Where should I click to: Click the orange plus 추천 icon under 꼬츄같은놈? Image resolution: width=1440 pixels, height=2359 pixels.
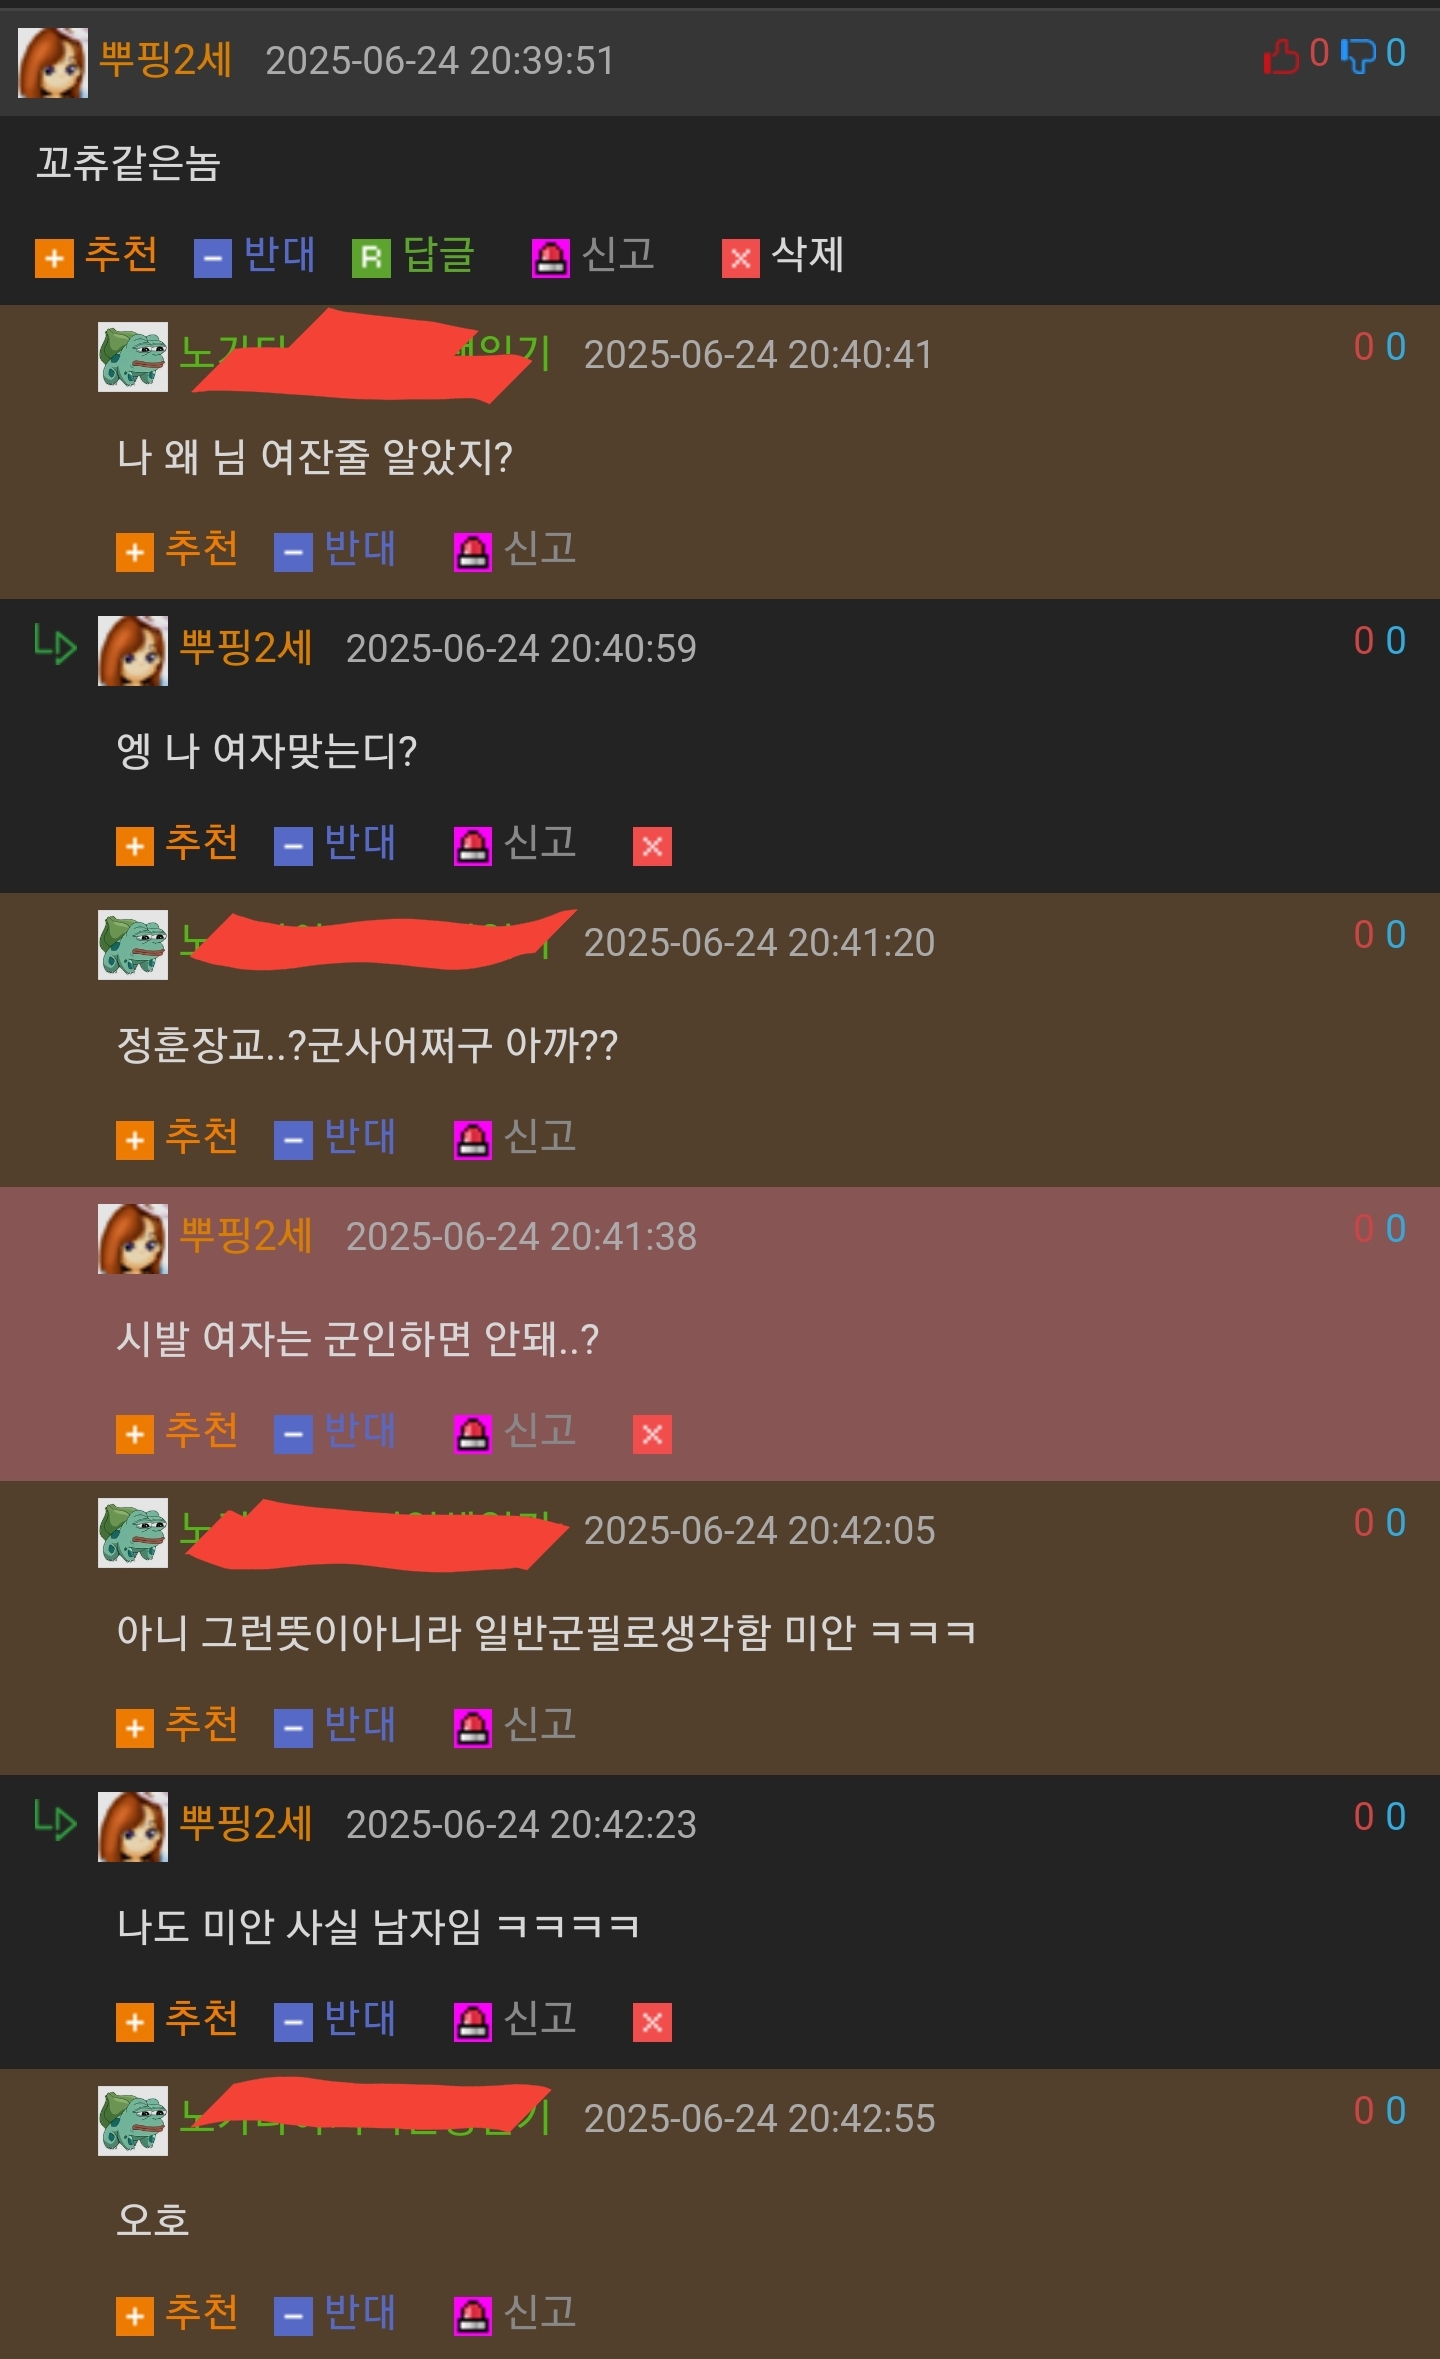[x=54, y=258]
